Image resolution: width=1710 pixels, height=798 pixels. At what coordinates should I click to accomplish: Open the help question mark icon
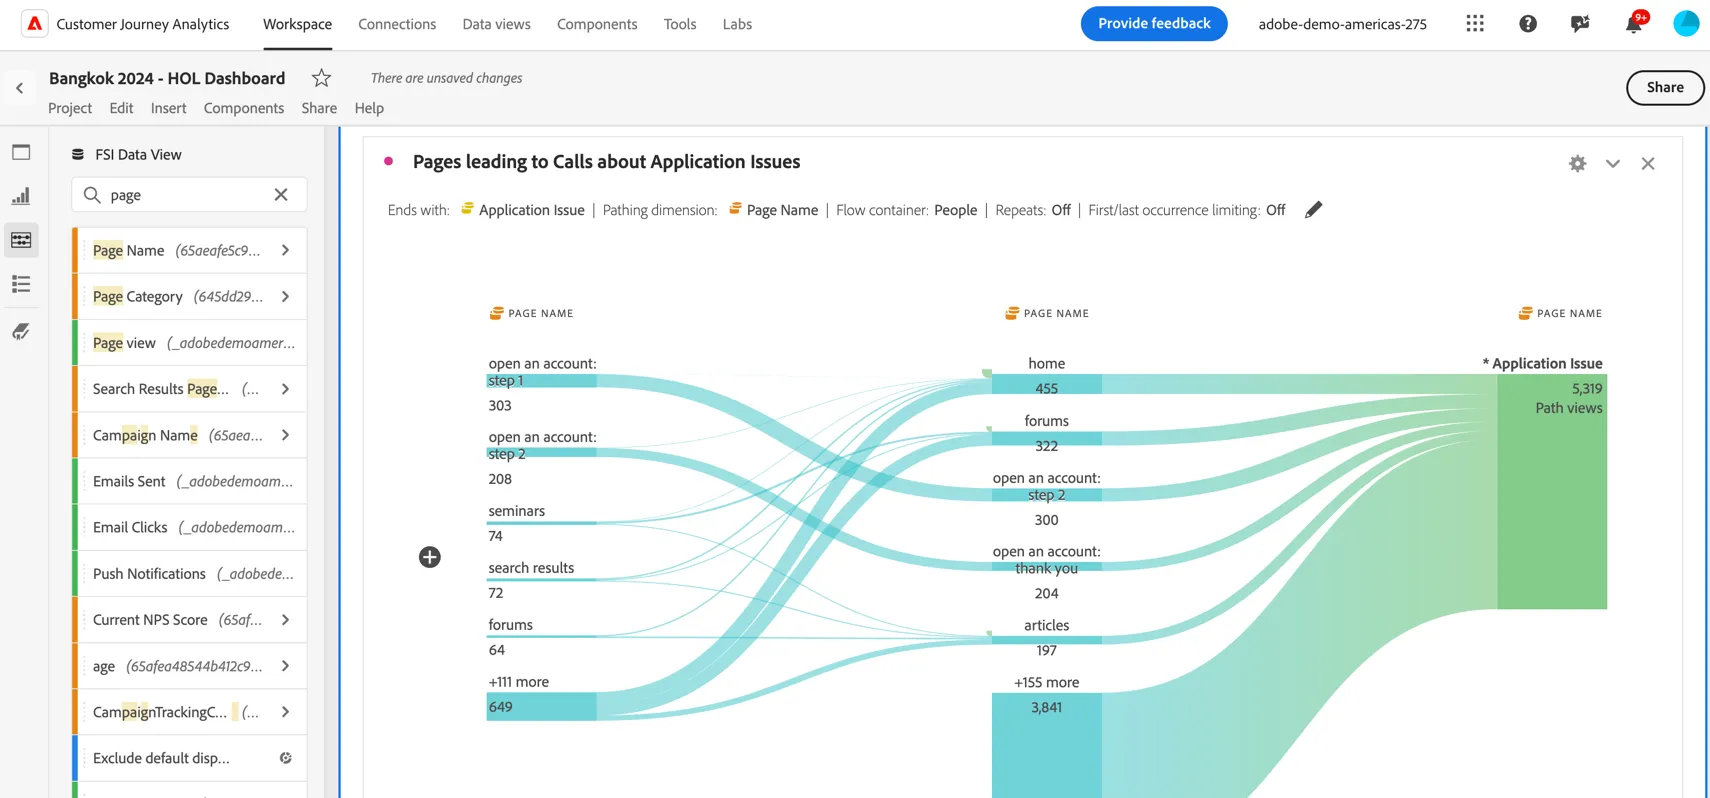[1528, 23]
